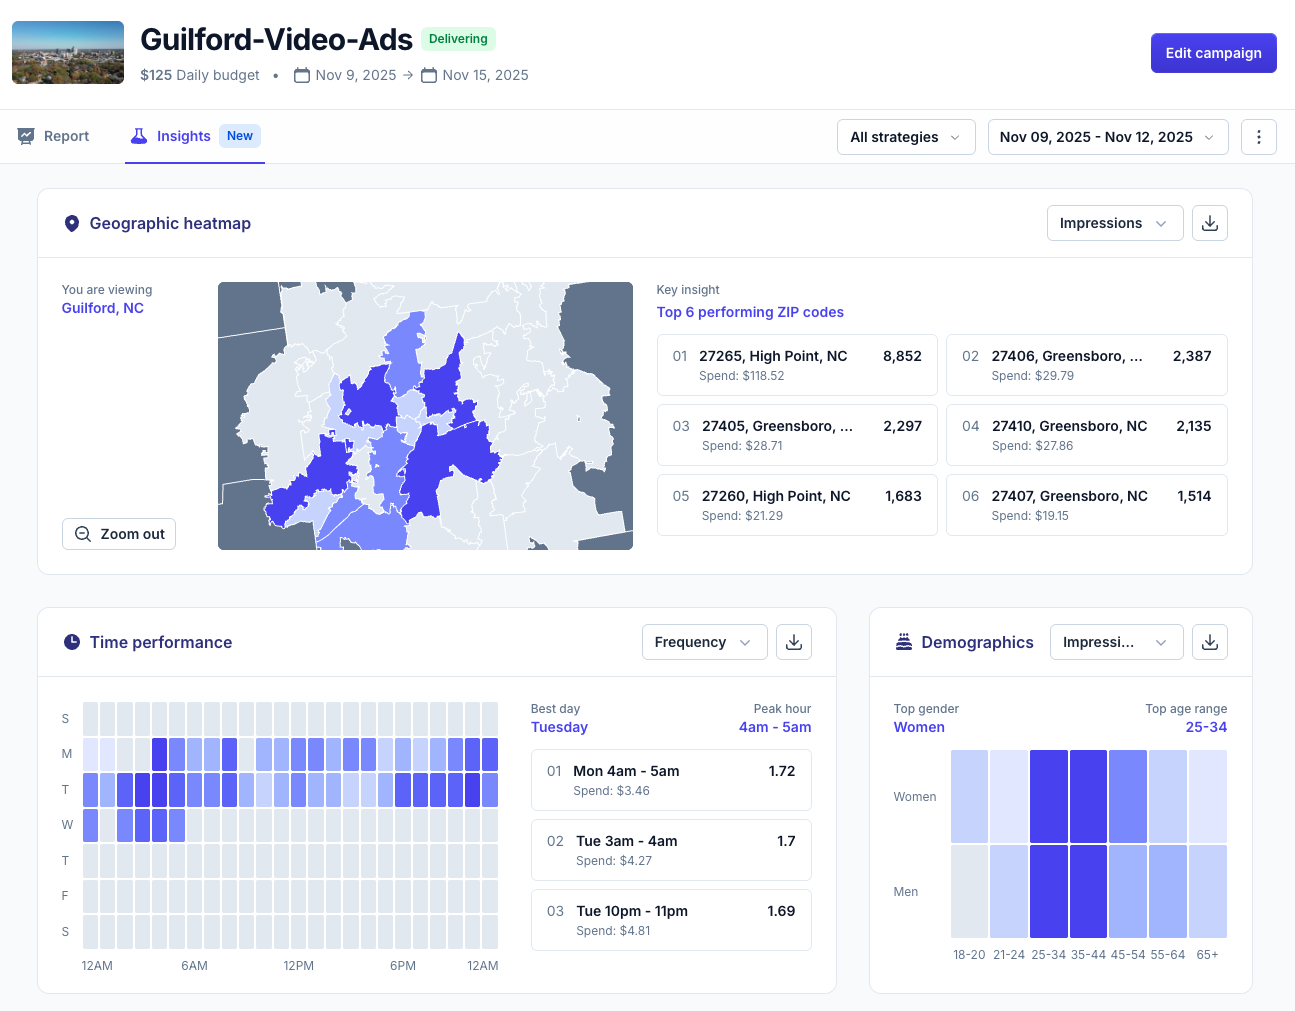The width and height of the screenshot is (1295, 1011).
Task: Open the heatmap Impressions metric dropdown
Action: [1114, 223]
